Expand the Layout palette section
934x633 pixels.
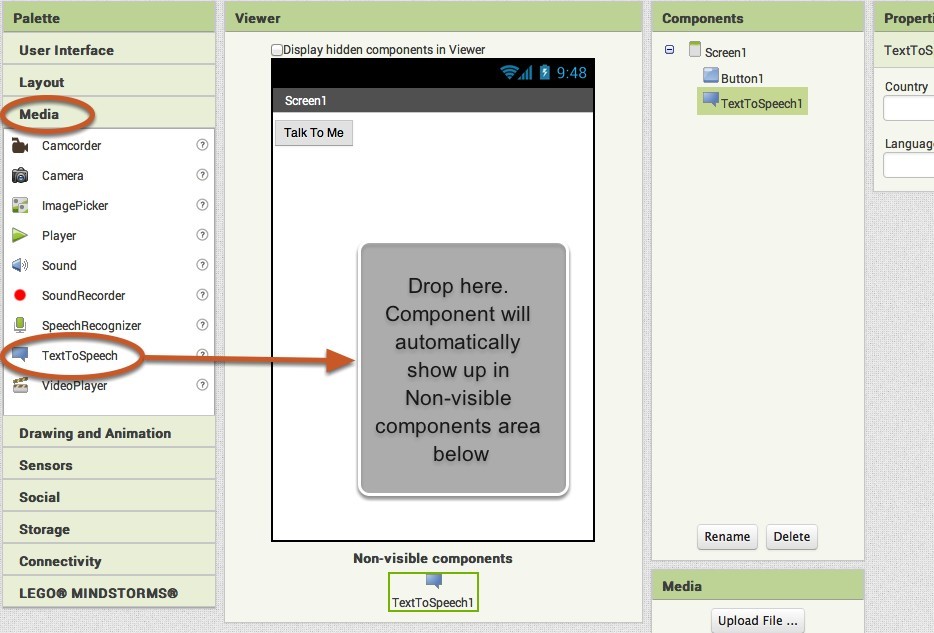[x=109, y=82]
